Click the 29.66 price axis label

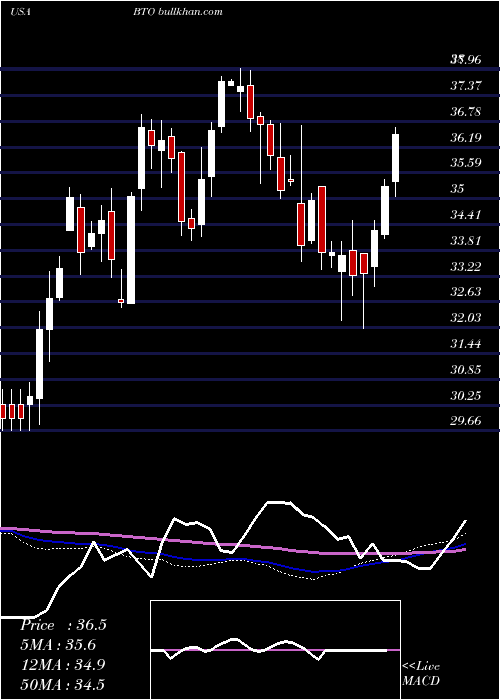click(x=466, y=421)
